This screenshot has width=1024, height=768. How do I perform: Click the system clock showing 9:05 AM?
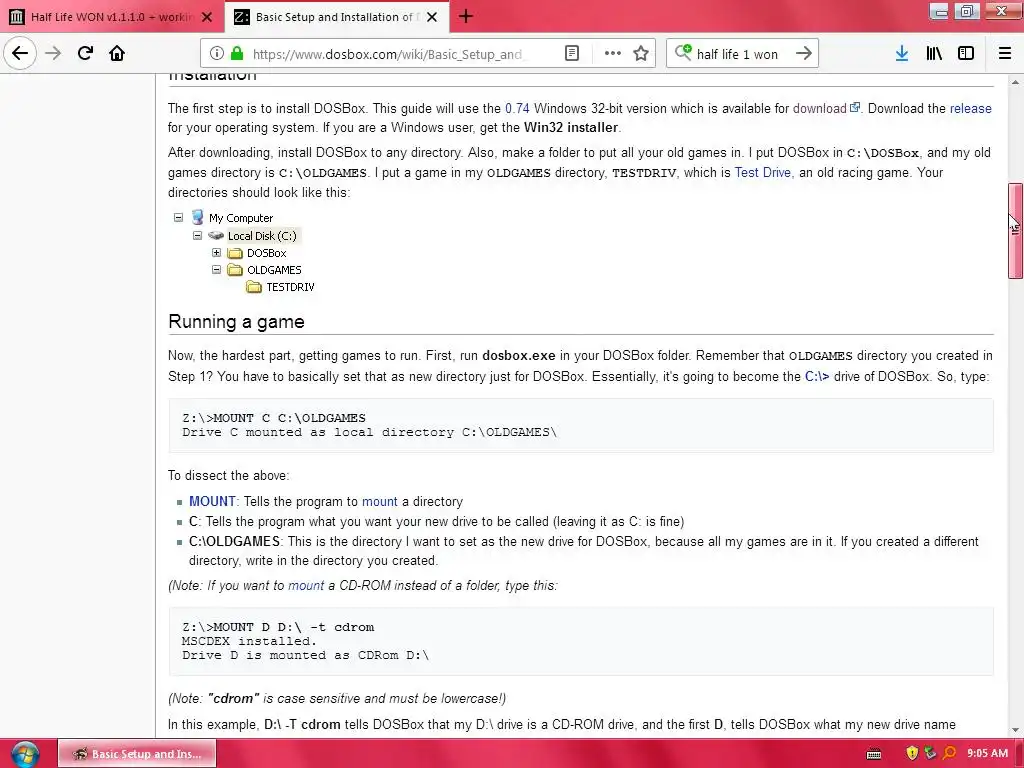click(987, 754)
